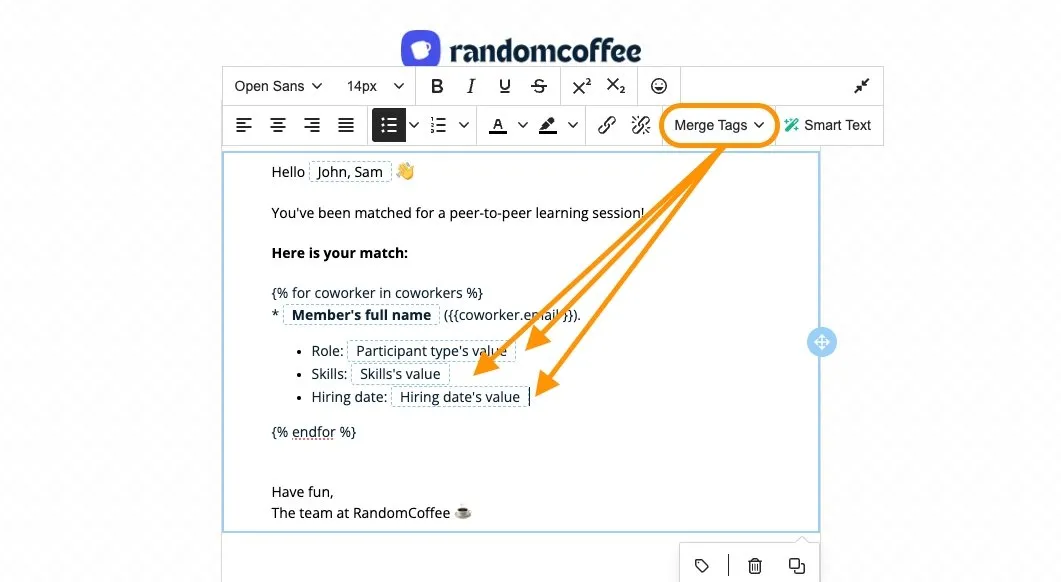Underline the selected text
This screenshot has width=1061, height=582.
pyautogui.click(x=504, y=86)
